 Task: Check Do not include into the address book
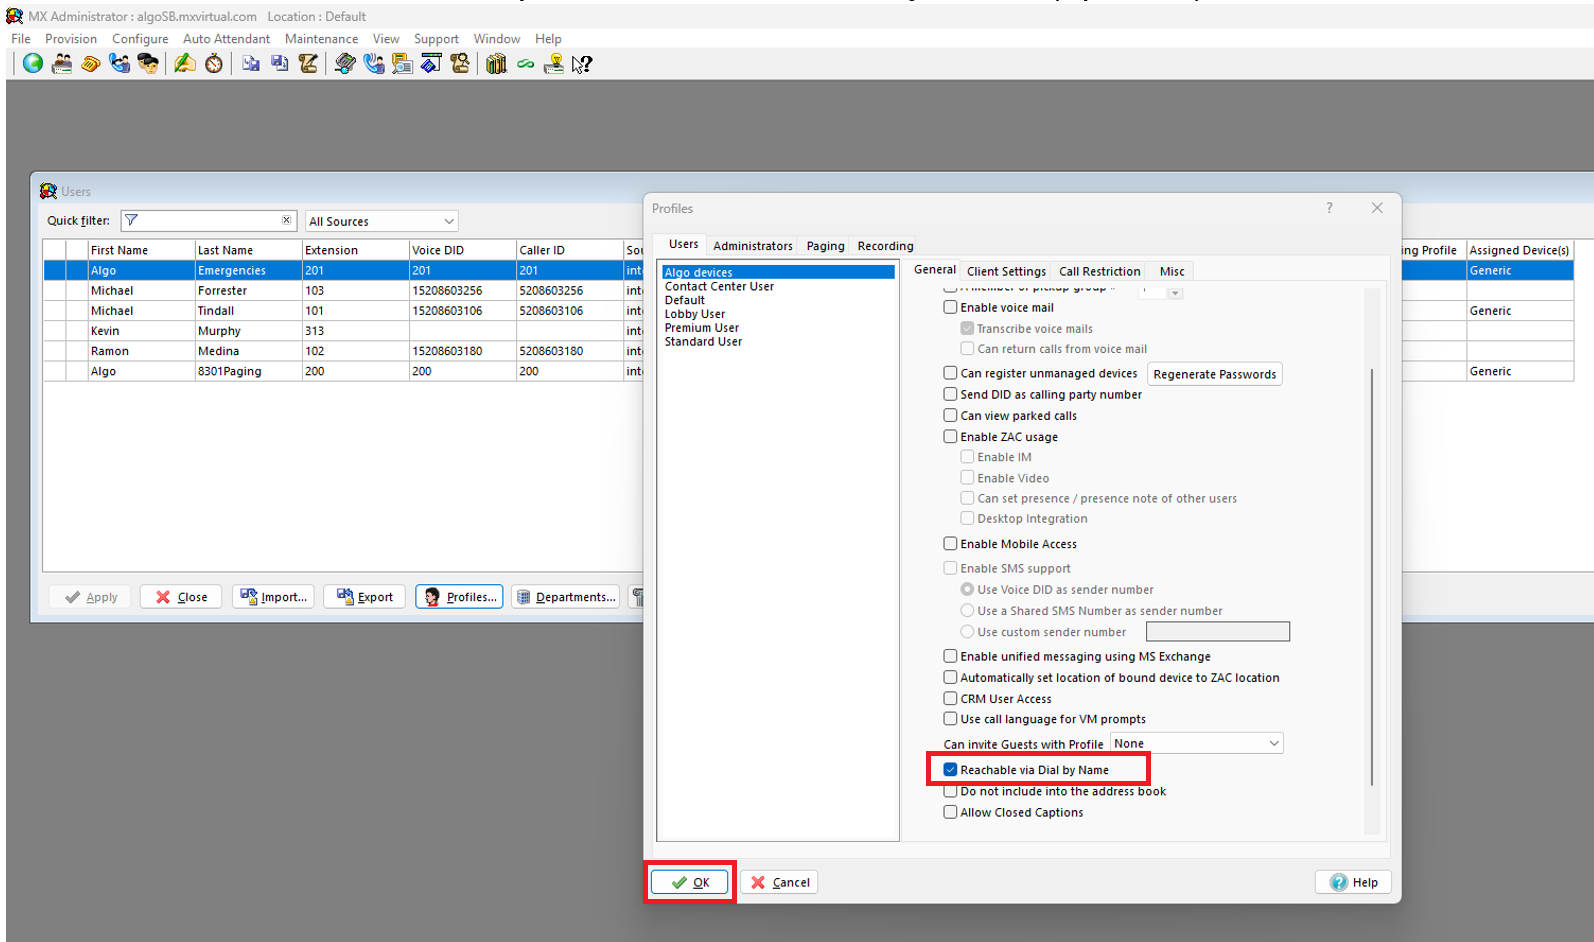tap(950, 791)
